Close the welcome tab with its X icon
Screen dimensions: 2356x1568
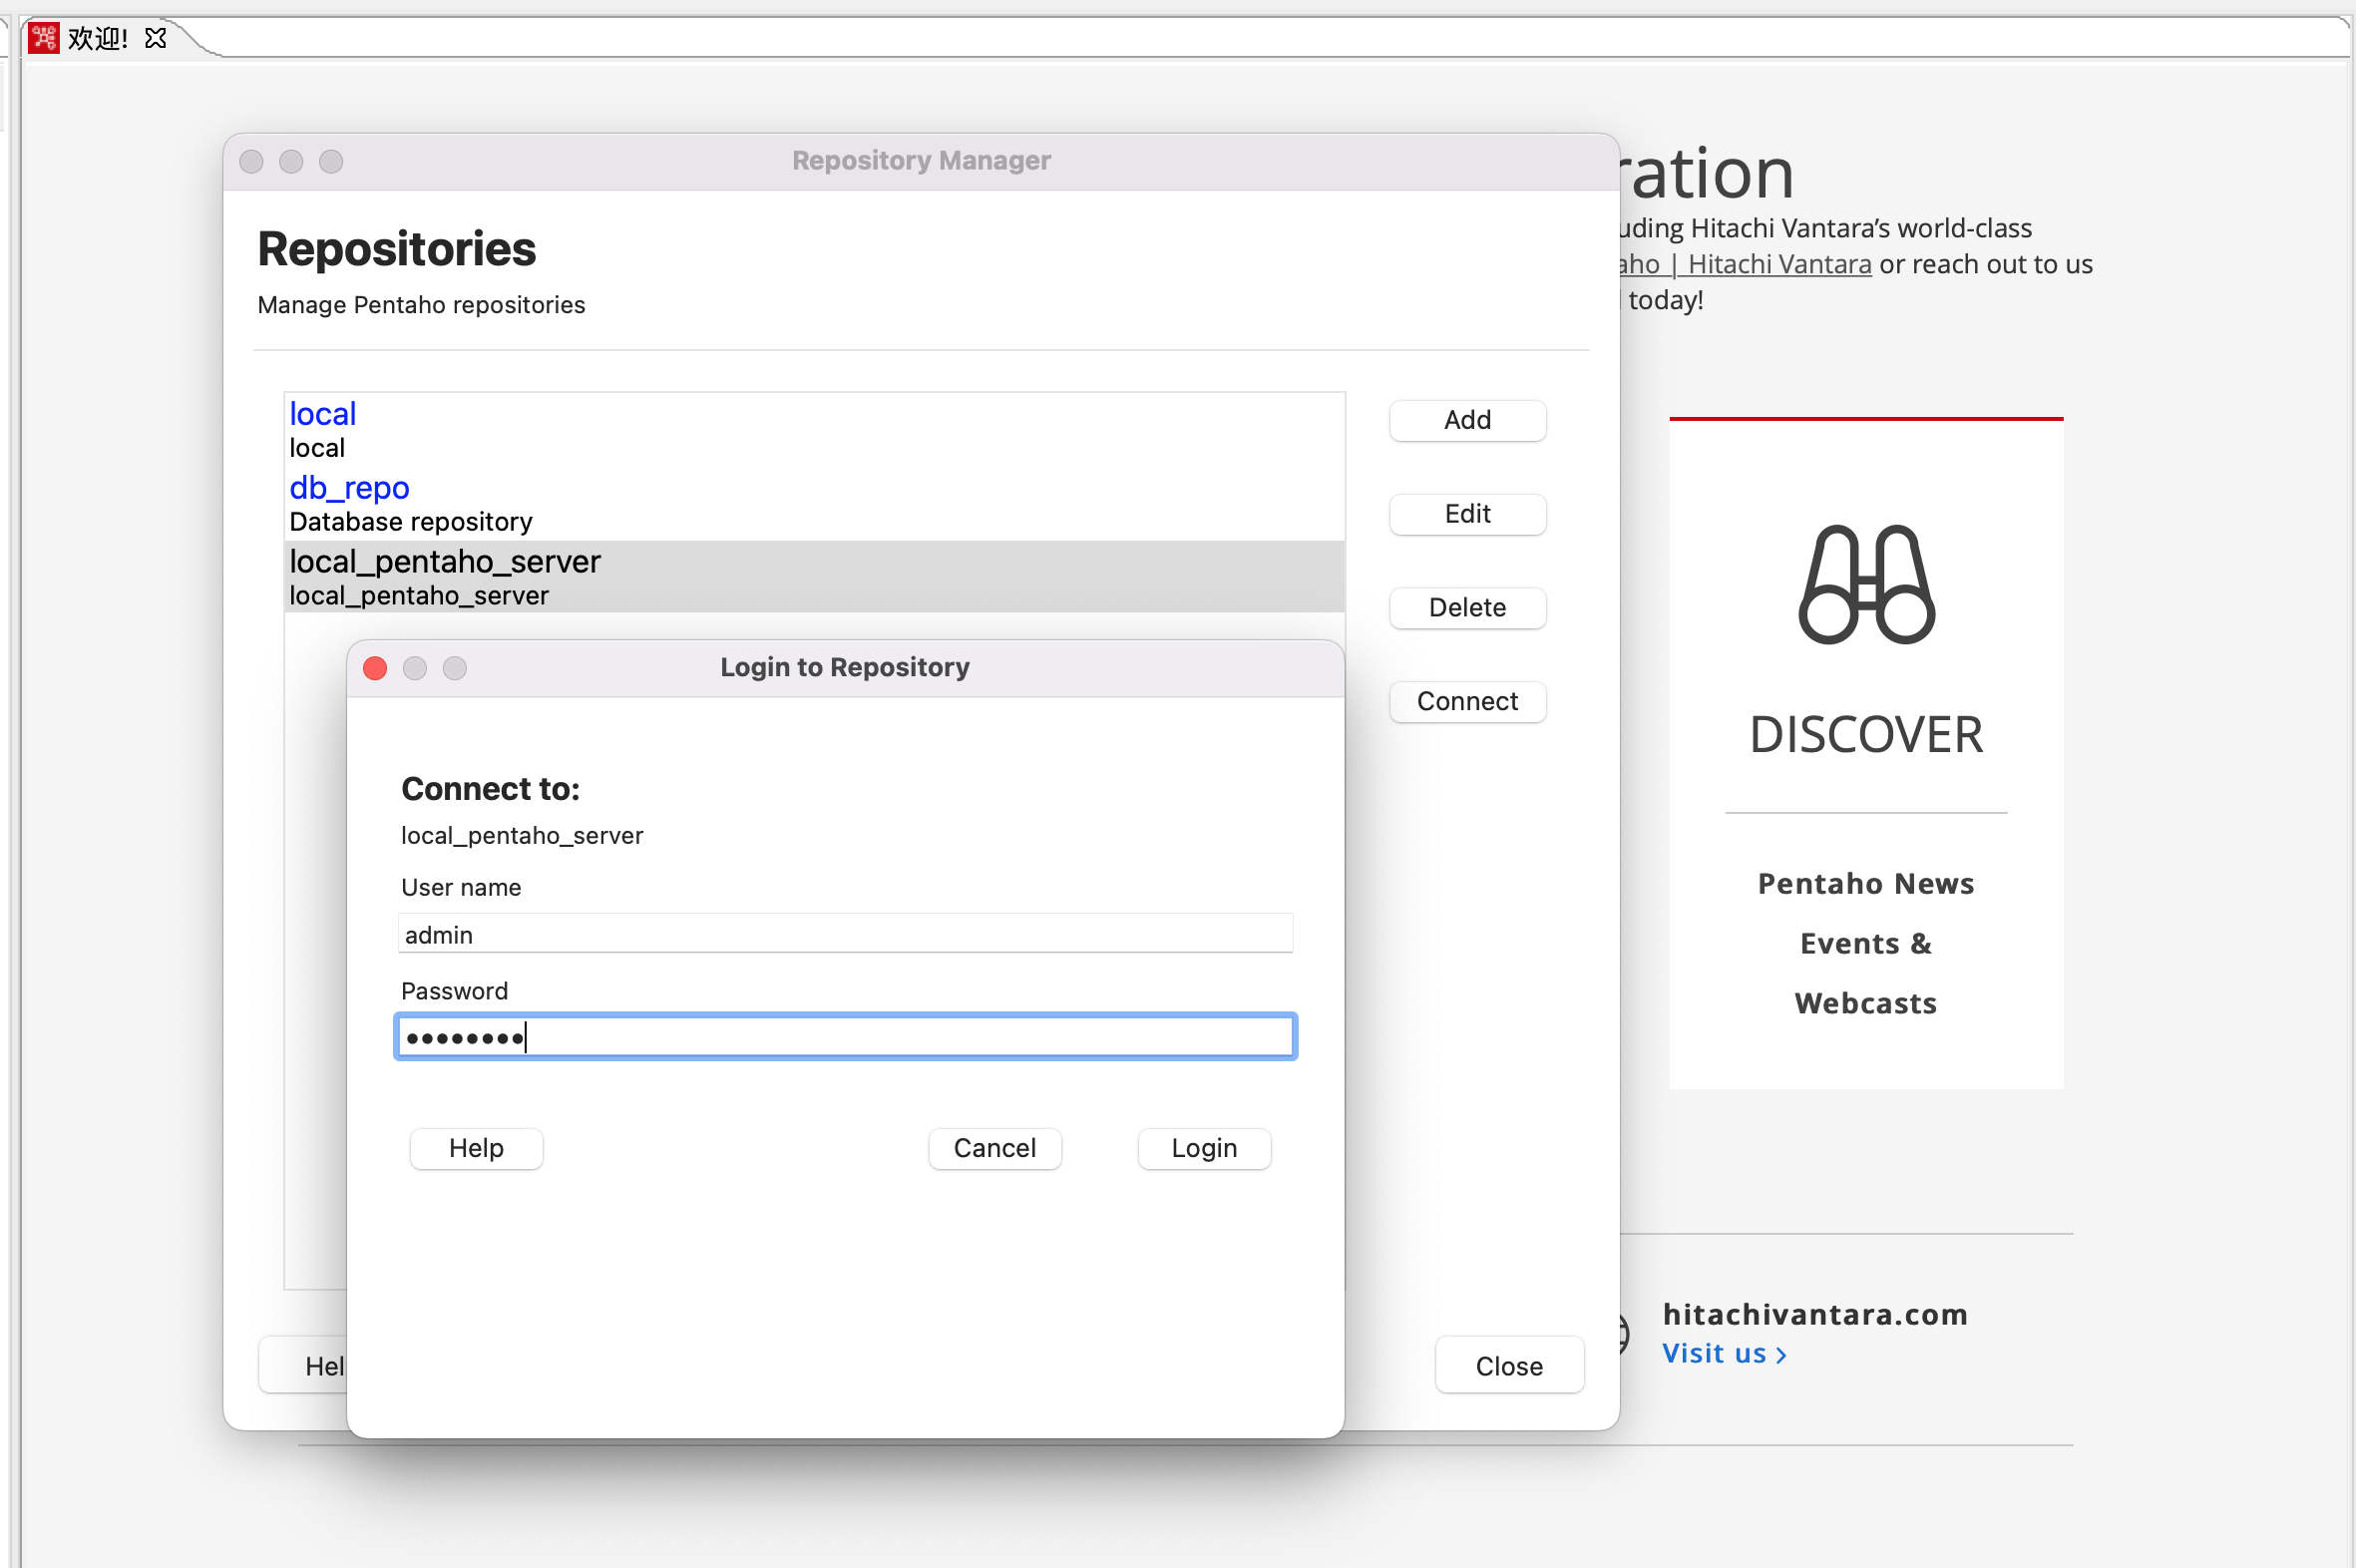155,38
